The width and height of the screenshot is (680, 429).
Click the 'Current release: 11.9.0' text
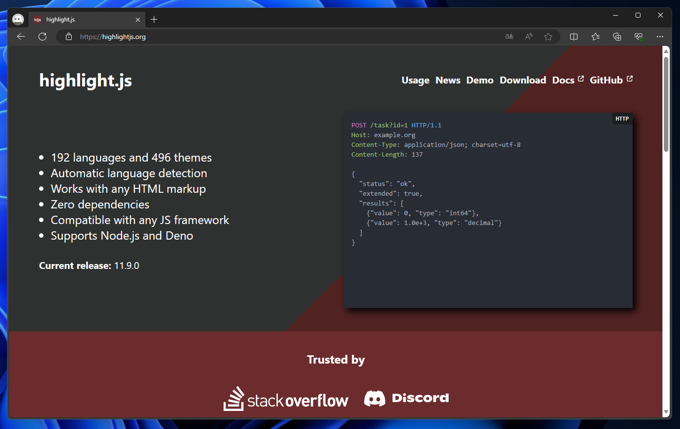(x=89, y=265)
